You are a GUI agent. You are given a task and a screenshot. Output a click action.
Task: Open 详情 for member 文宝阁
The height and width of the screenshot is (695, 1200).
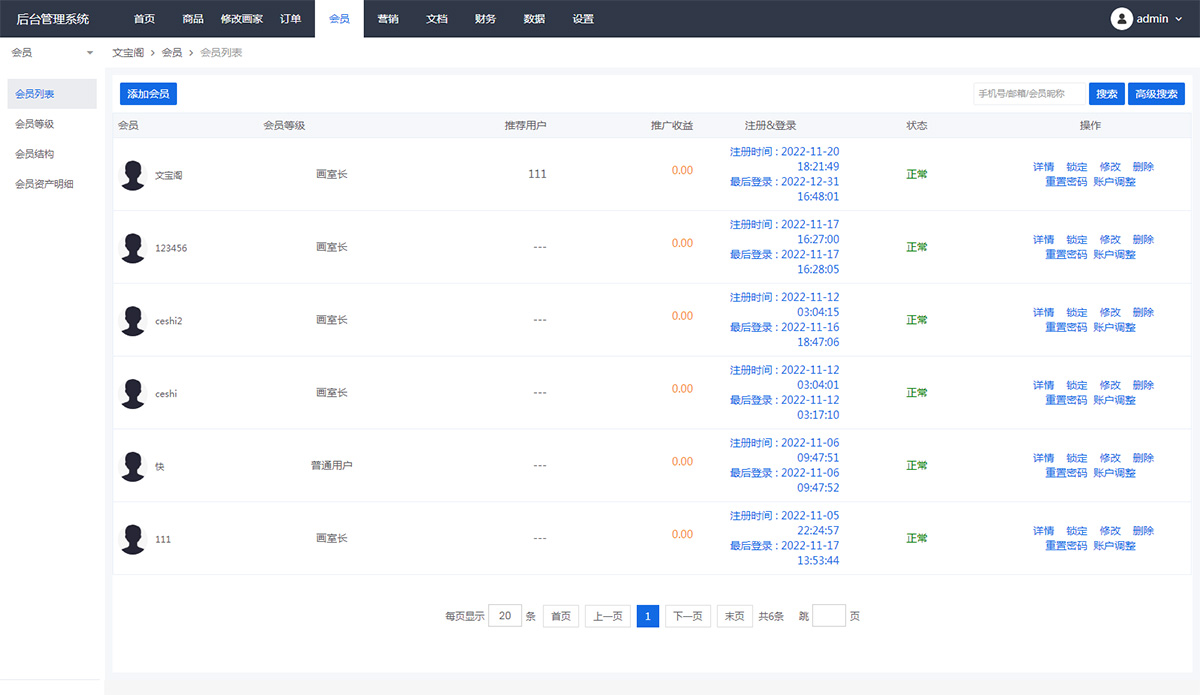[1043, 167]
